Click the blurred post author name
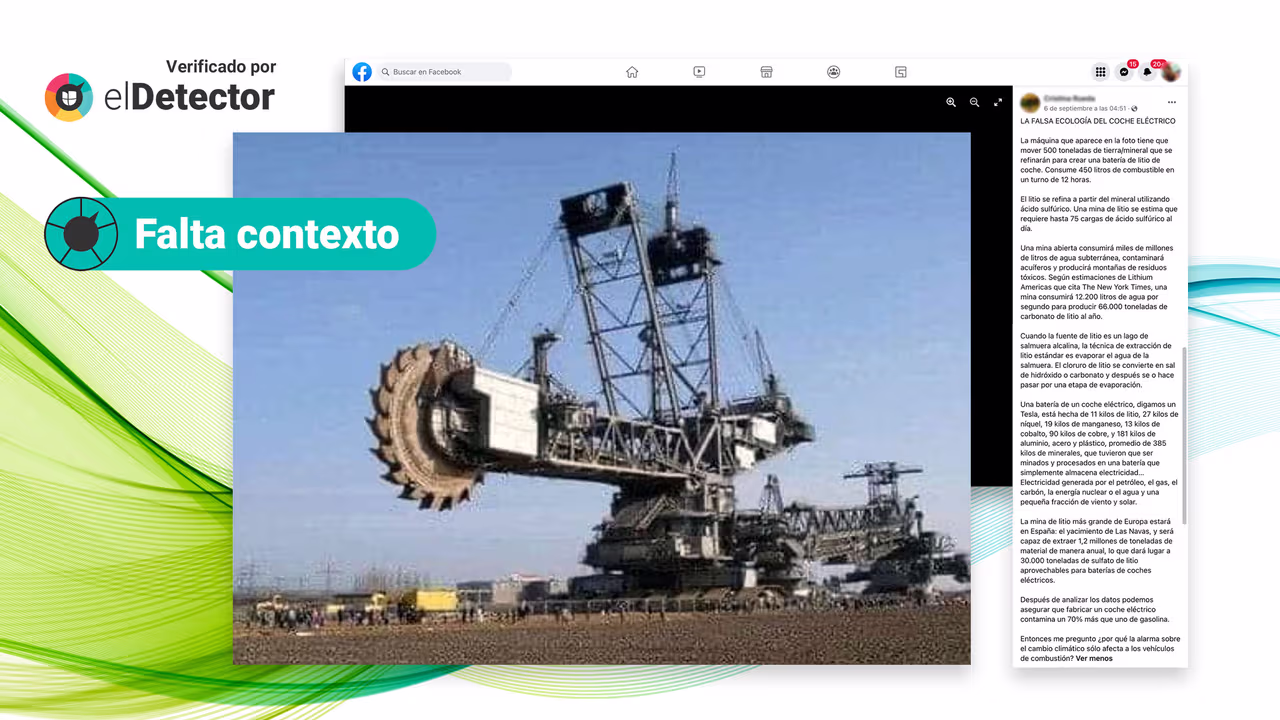1280x720 pixels. (x=1070, y=98)
